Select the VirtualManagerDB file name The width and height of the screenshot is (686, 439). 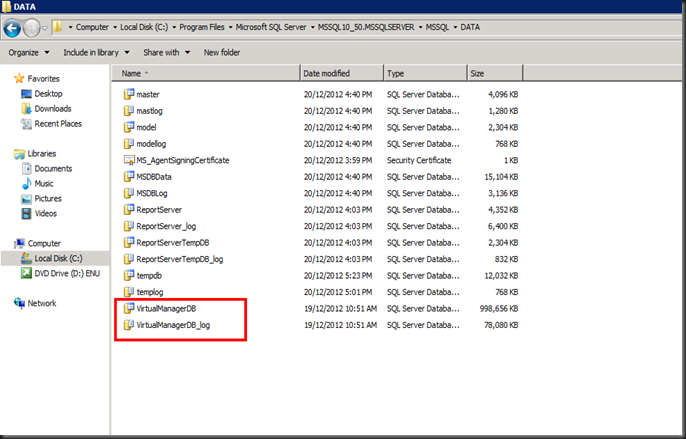[166, 309]
